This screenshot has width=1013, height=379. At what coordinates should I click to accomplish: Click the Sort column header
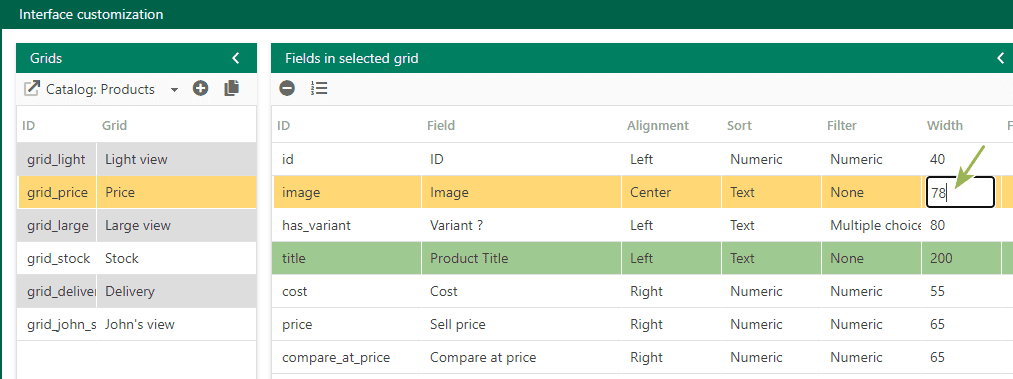click(x=739, y=125)
